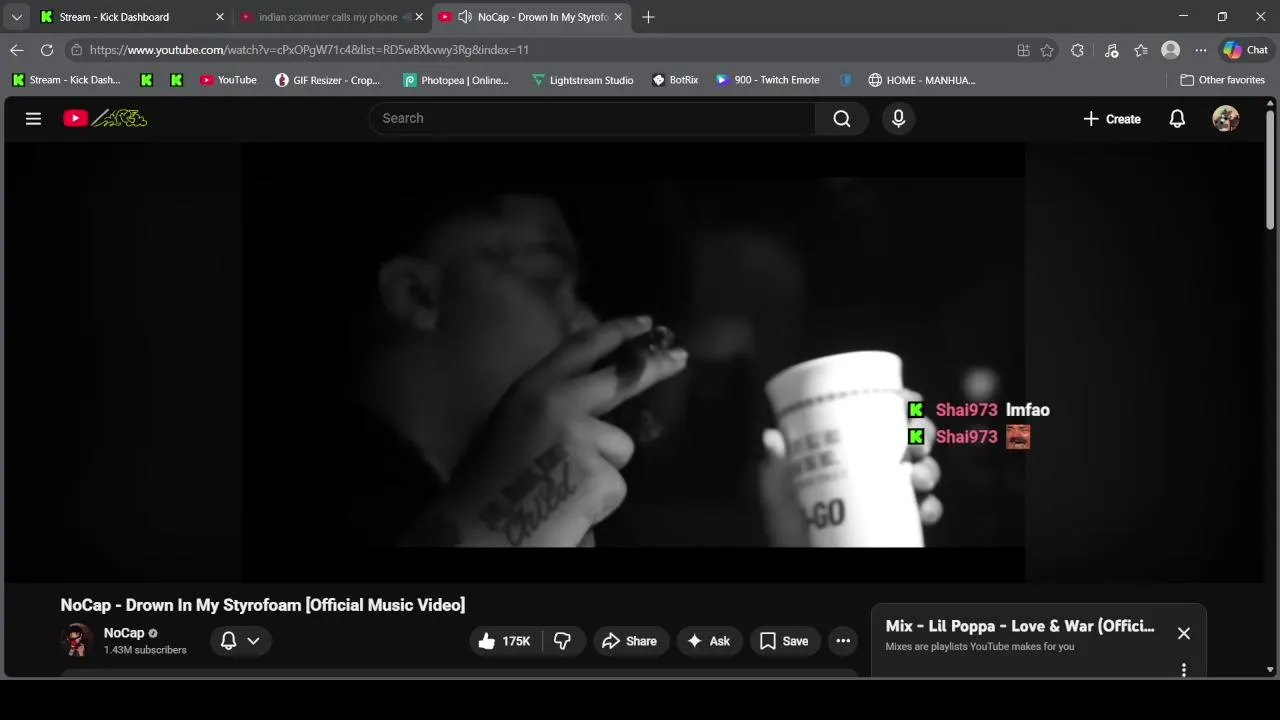
Task: Focus the YouTube search field
Action: click(592, 118)
